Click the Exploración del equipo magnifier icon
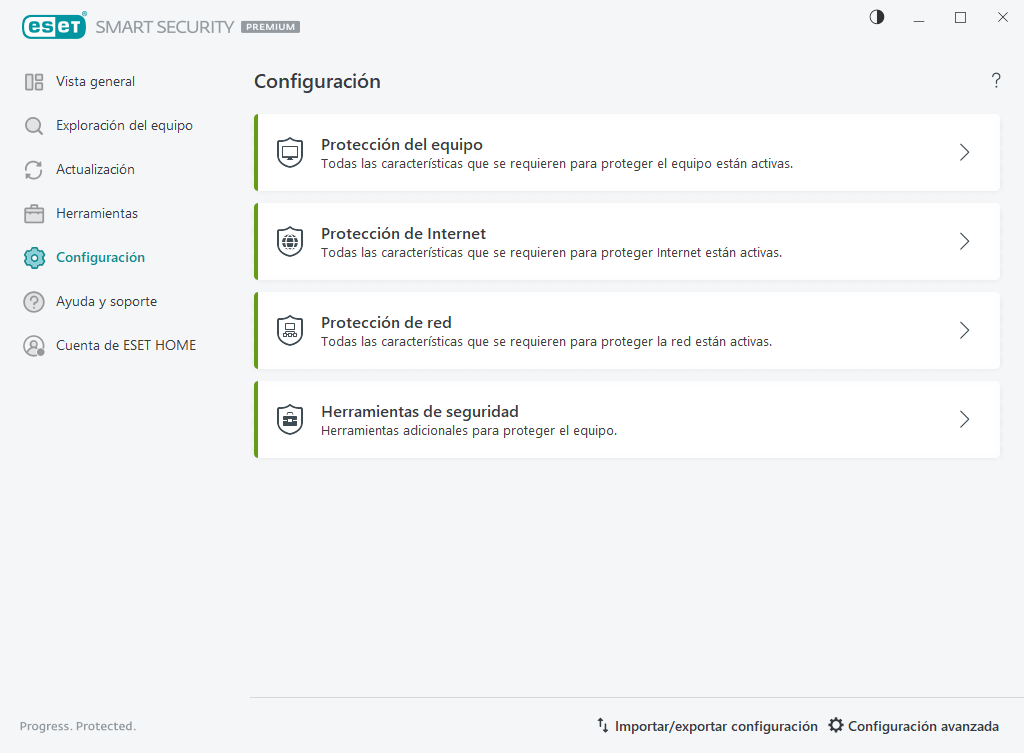1024x753 pixels. click(34, 126)
